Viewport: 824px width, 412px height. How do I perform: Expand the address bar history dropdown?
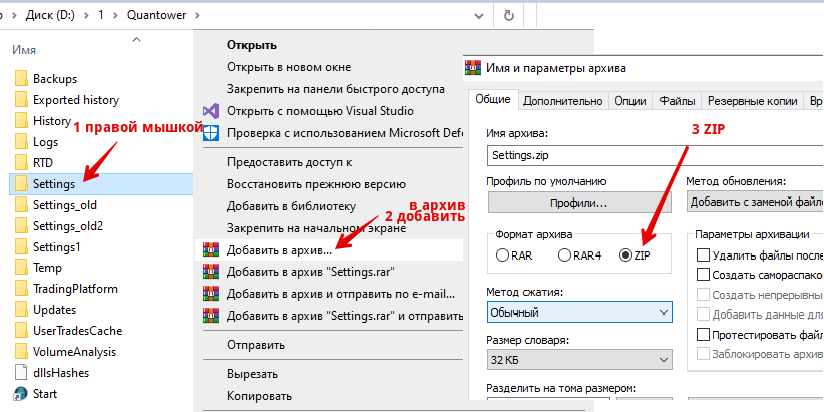tap(479, 16)
